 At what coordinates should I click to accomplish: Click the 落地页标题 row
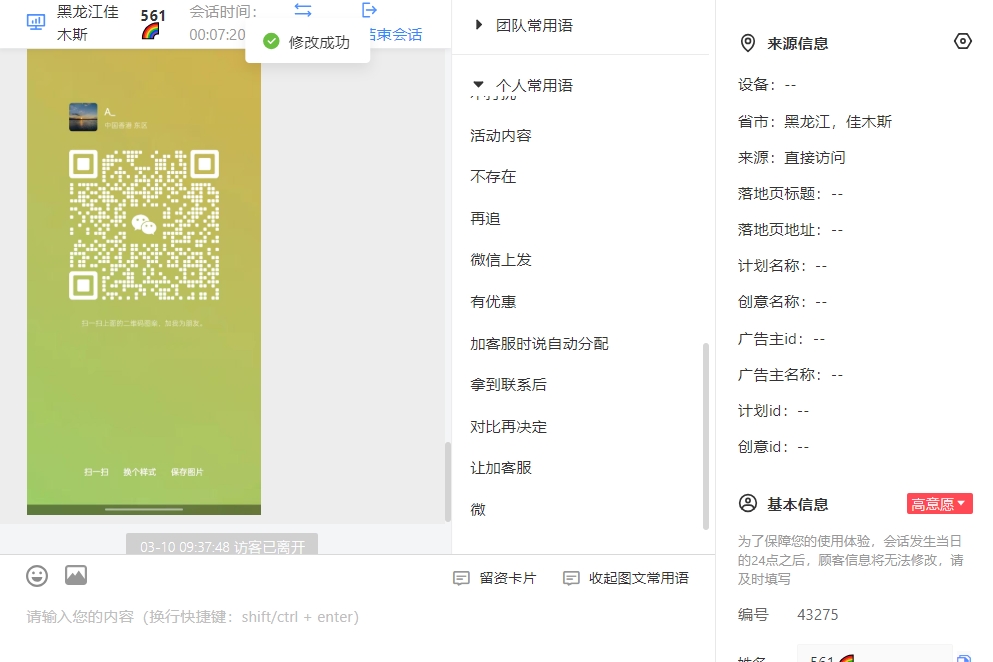(790, 194)
